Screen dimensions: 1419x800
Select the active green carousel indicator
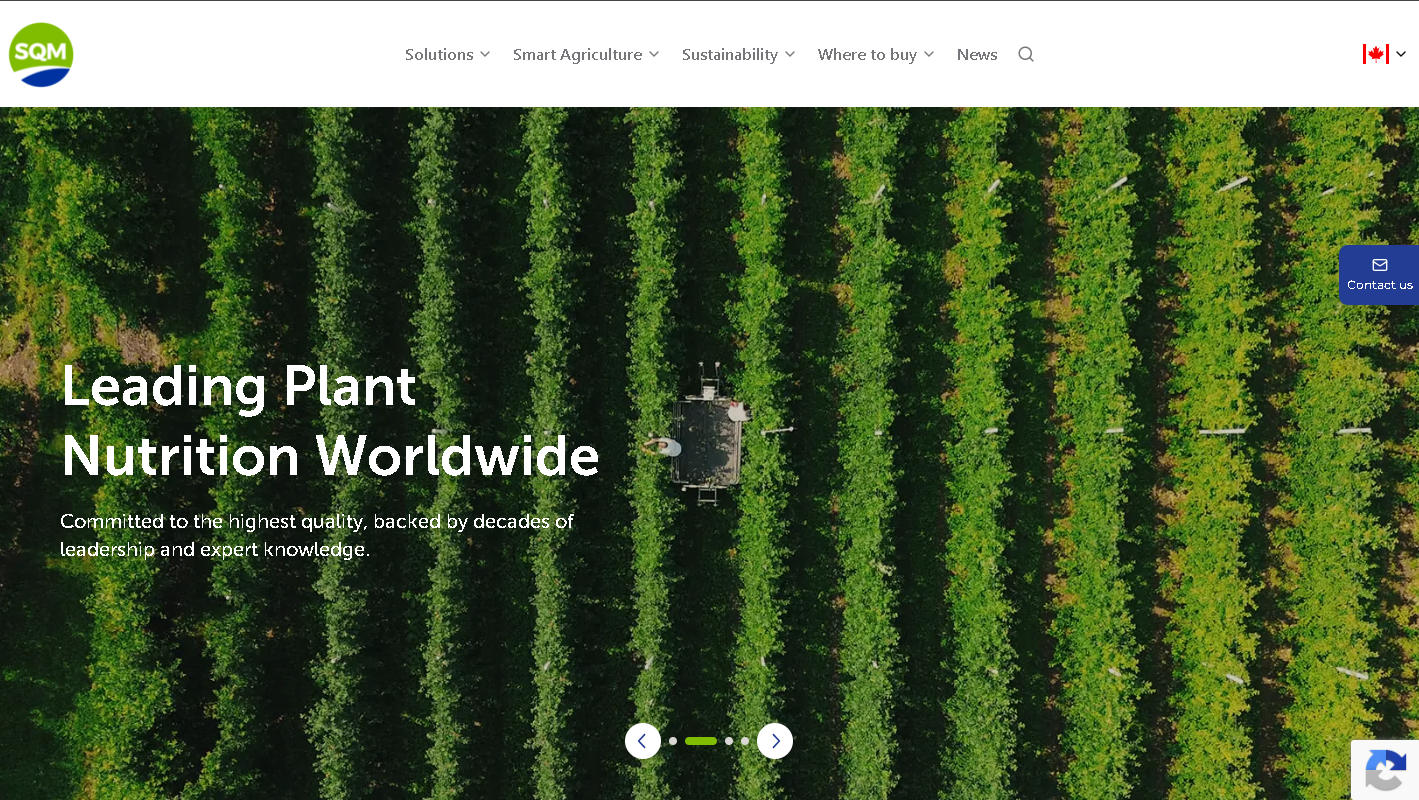(x=701, y=741)
